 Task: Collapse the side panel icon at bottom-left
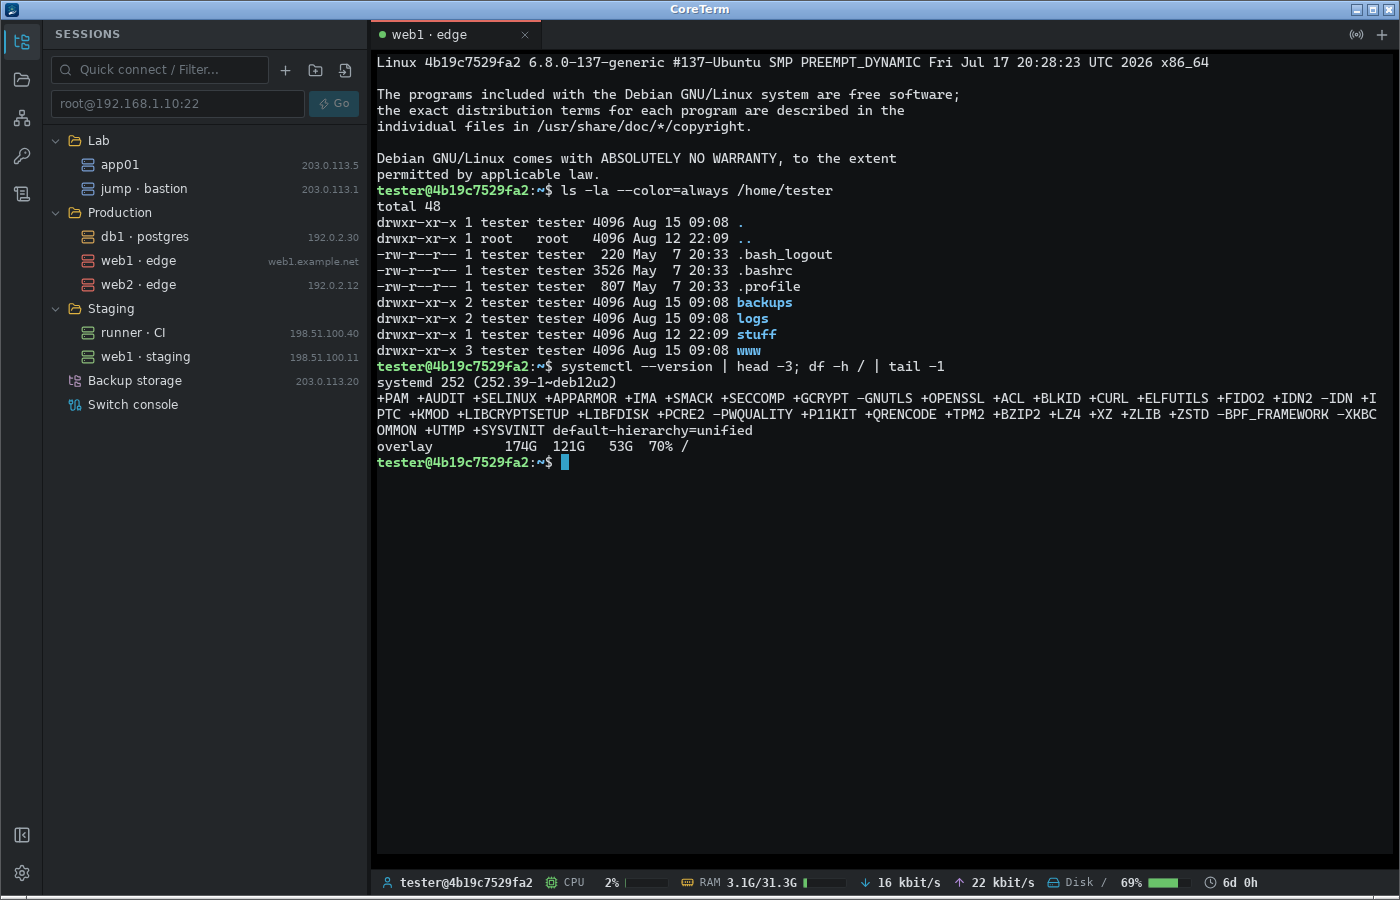(22, 835)
